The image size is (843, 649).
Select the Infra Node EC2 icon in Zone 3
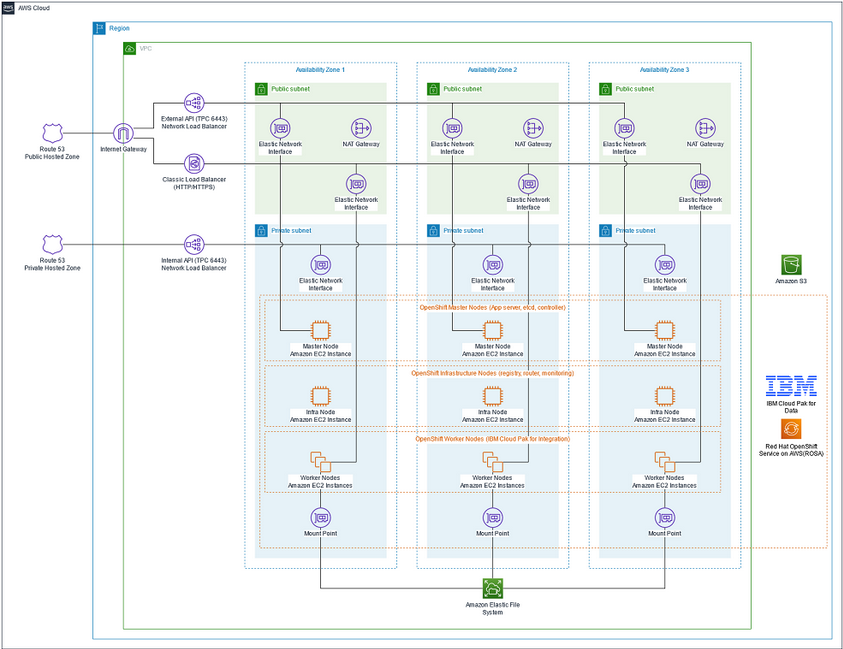(665, 396)
